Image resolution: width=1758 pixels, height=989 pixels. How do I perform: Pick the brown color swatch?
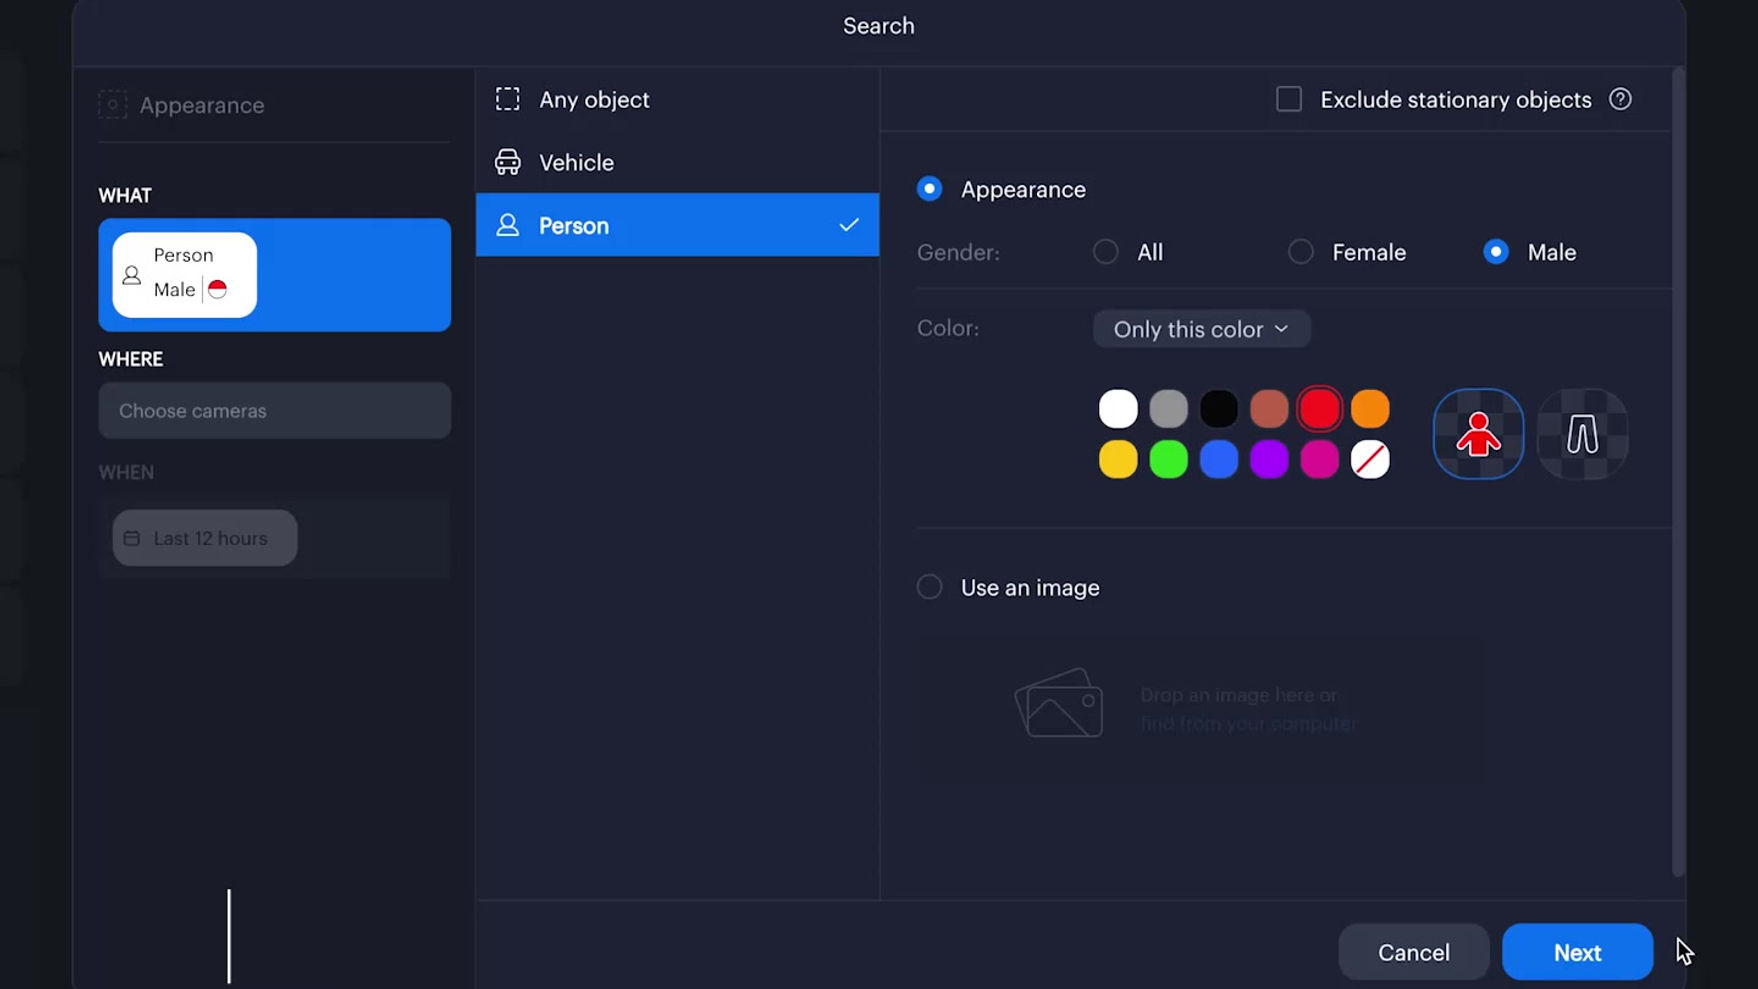point(1269,409)
